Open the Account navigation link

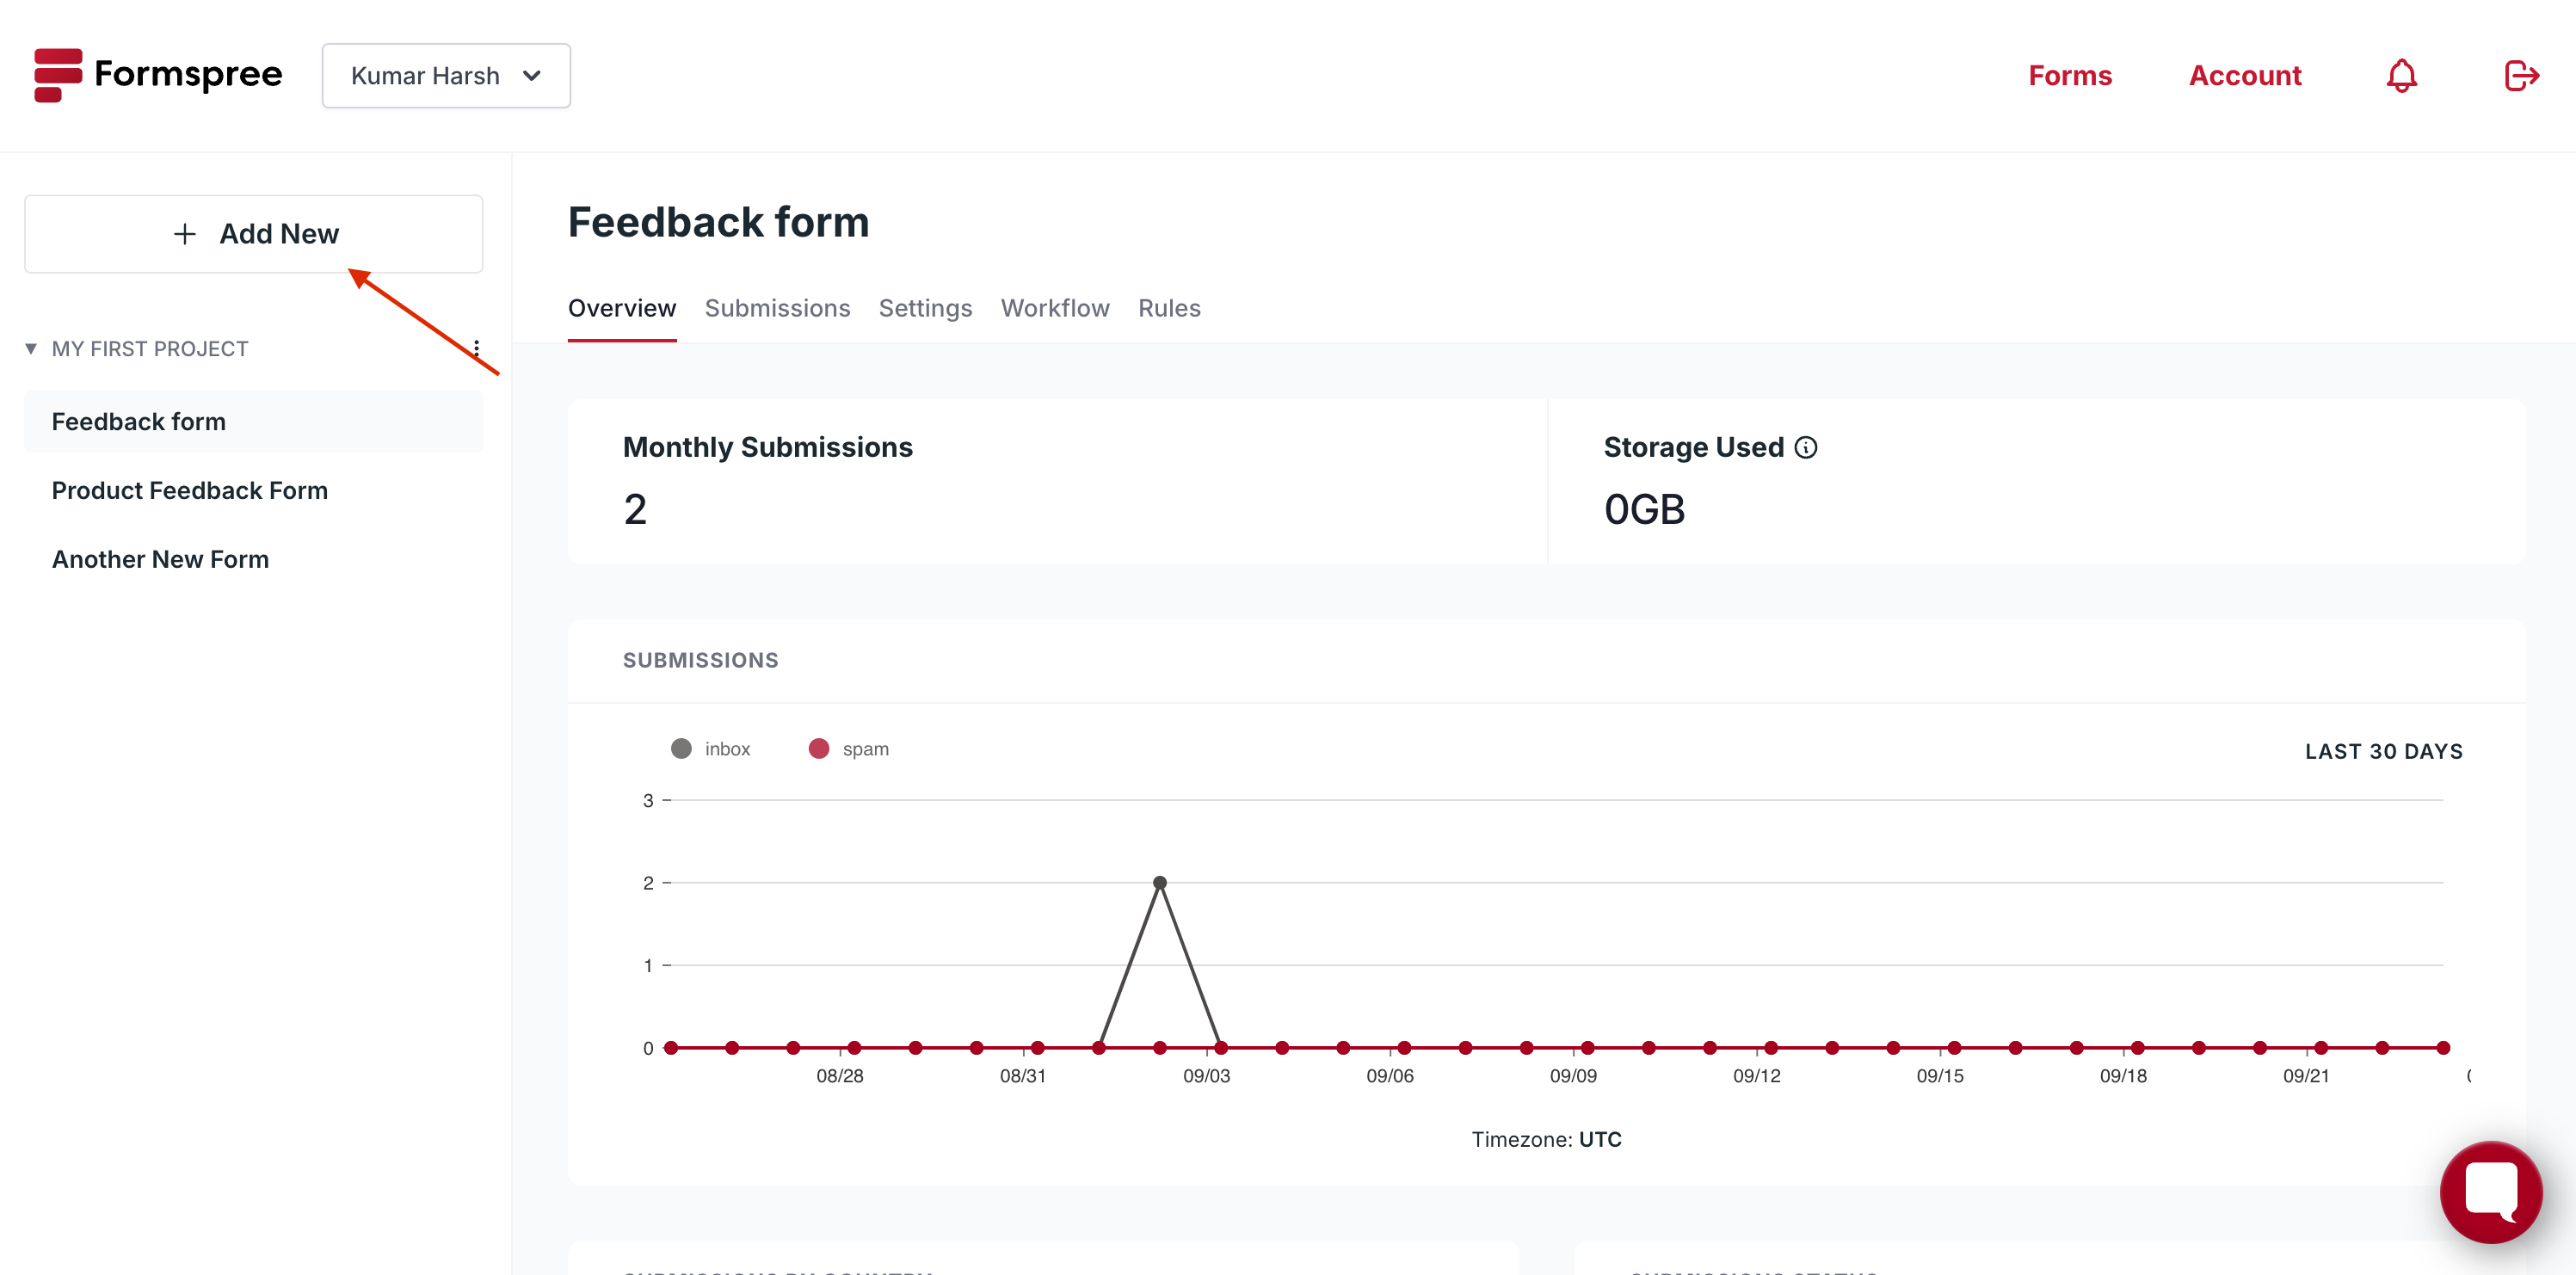click(x=2244, y=76)
